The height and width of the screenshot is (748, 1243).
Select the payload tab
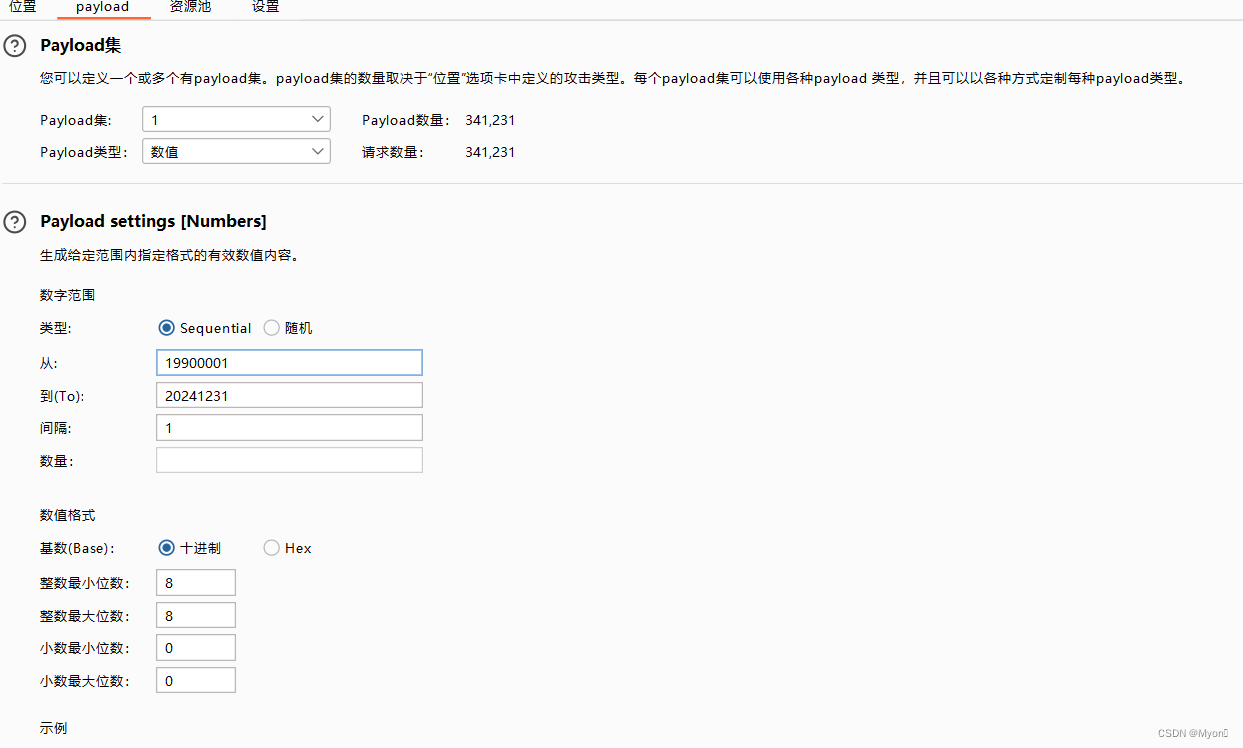pos(103,7)
